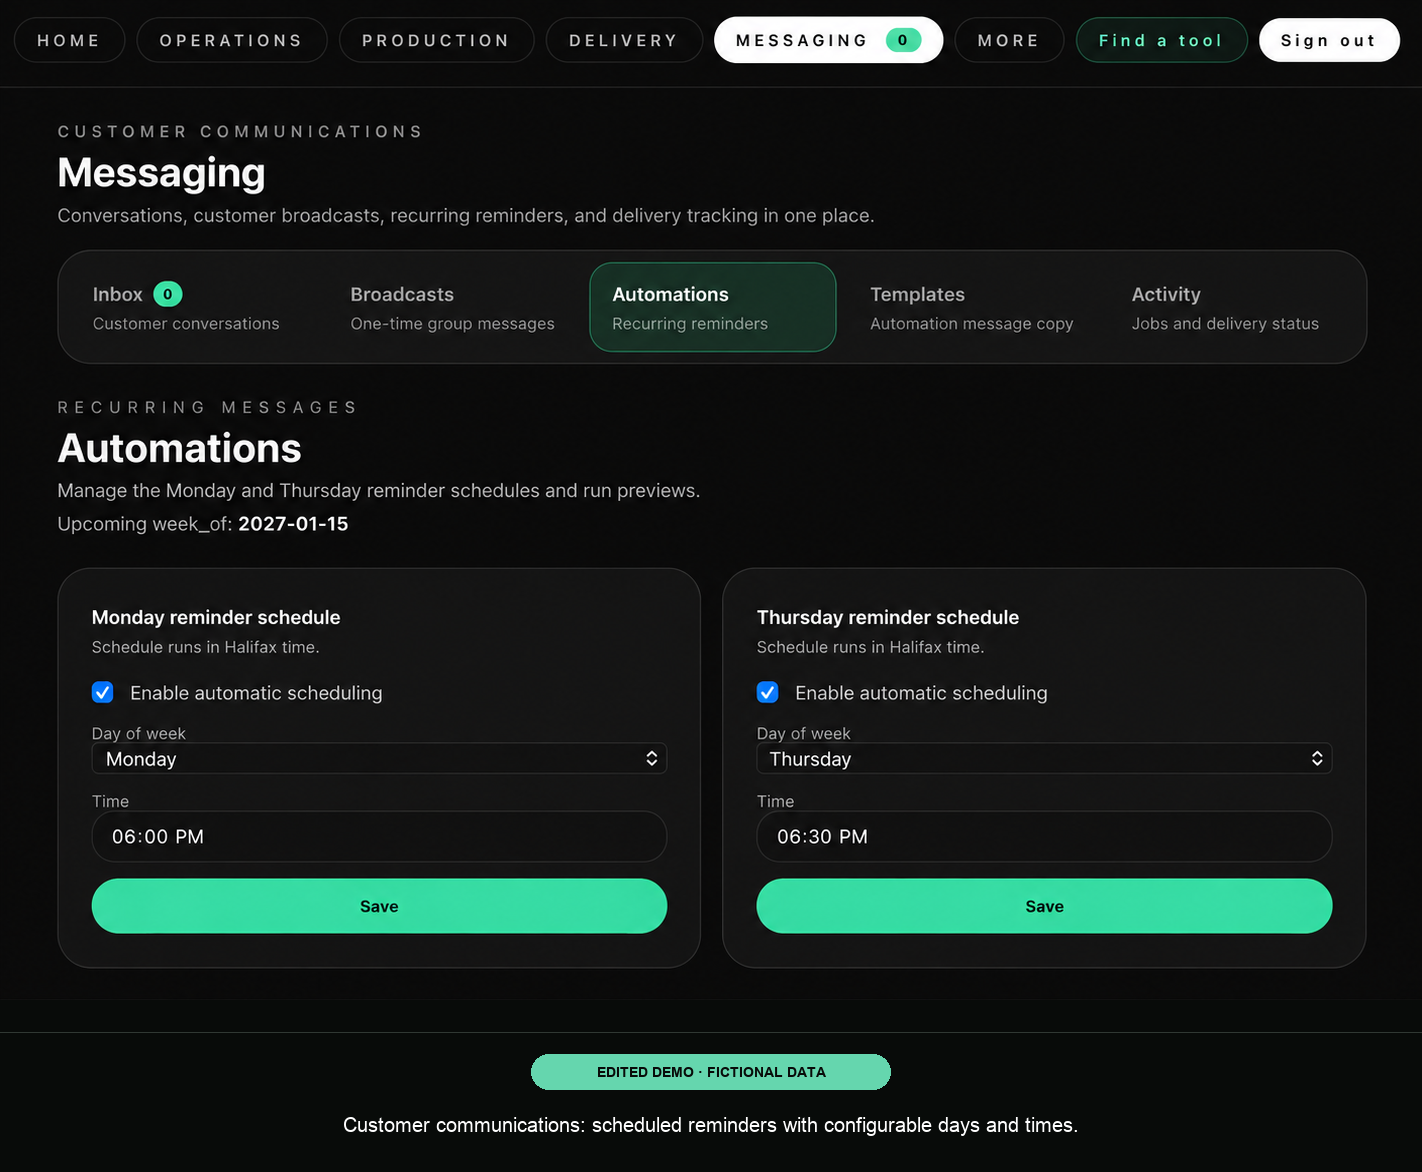The image size is (1422, 1172).
Task: Switch to the Templates tab
Action: click(x=973, y=307)
